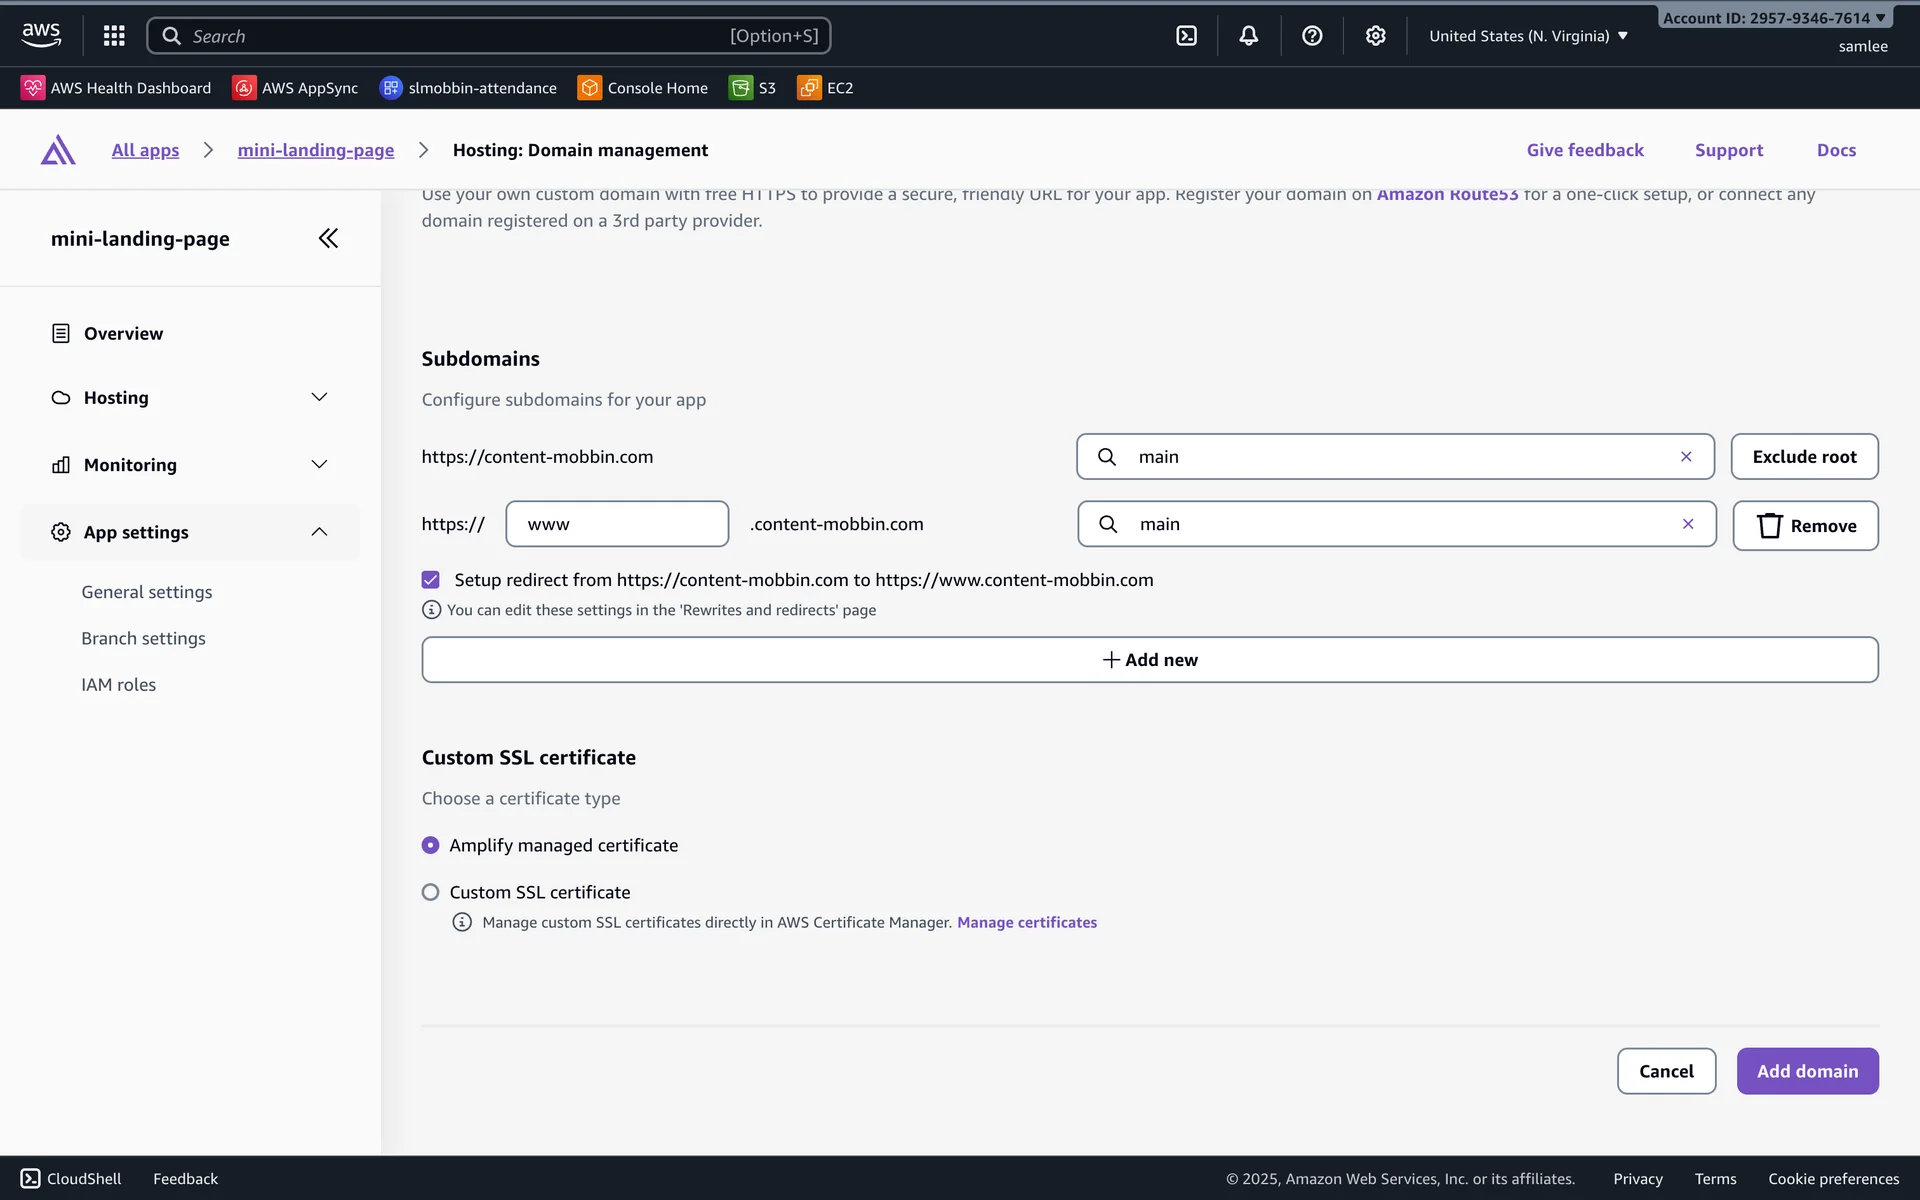Click the www subdomain prefix field
Image resolution: width=1920 pixels, height=1200 pixels.
coord(617,524)
